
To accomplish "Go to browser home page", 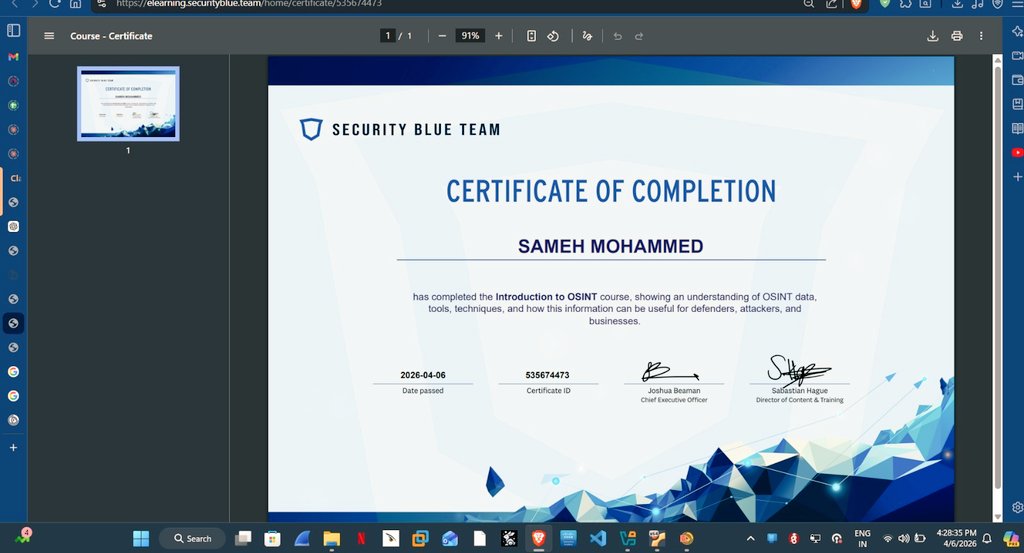I will (76, 3).
